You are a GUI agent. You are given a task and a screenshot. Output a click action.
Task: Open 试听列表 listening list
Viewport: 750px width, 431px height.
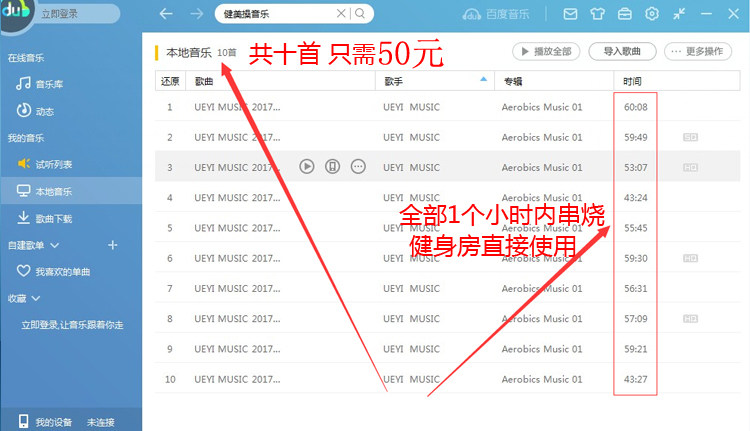point(44,164)
